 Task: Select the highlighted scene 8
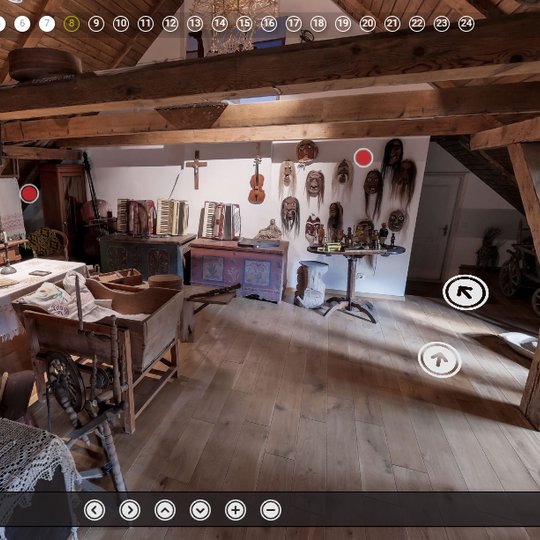click(x=72, y=24)
